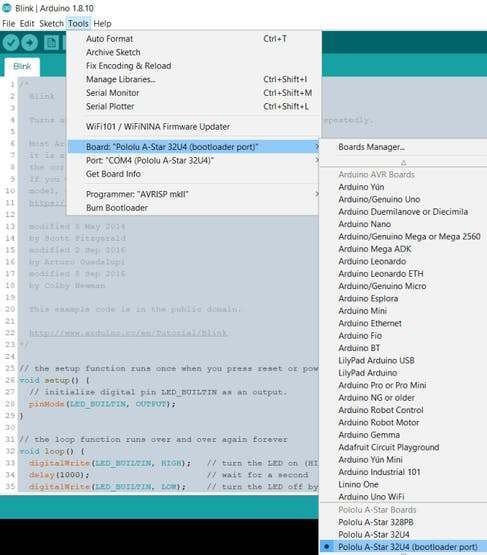Click code line 'void setup() {'
487x555 pixels.
click(x=55, y=381)
